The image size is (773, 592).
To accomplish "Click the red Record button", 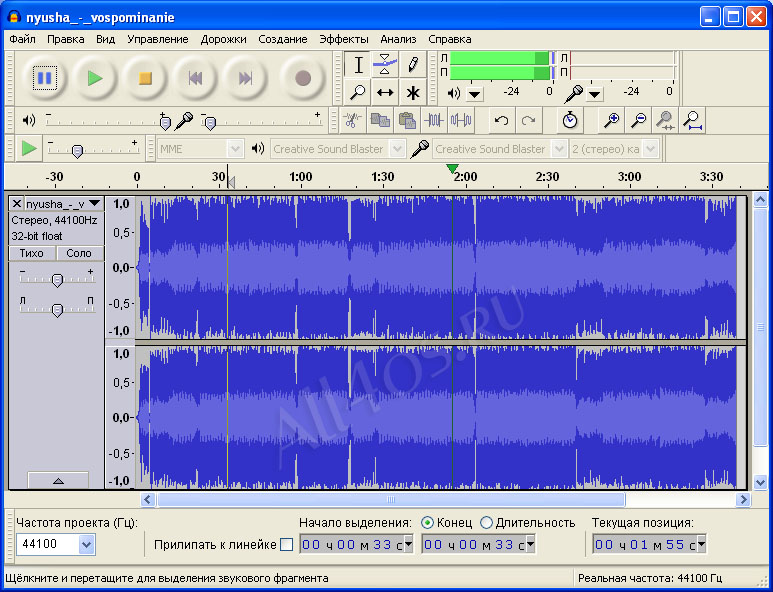I will point(303,78).
